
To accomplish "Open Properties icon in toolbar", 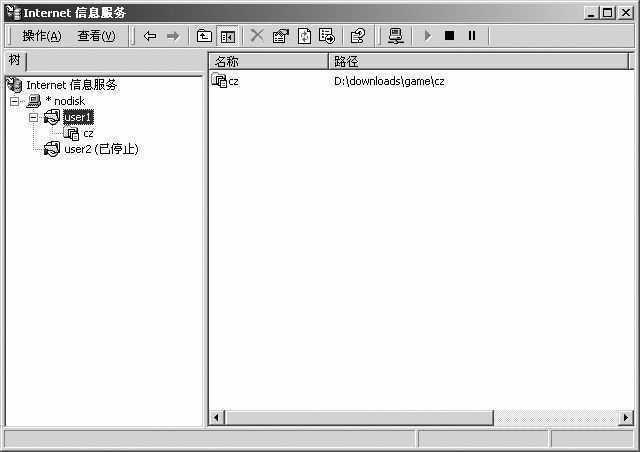I will (x=280, y=36).
